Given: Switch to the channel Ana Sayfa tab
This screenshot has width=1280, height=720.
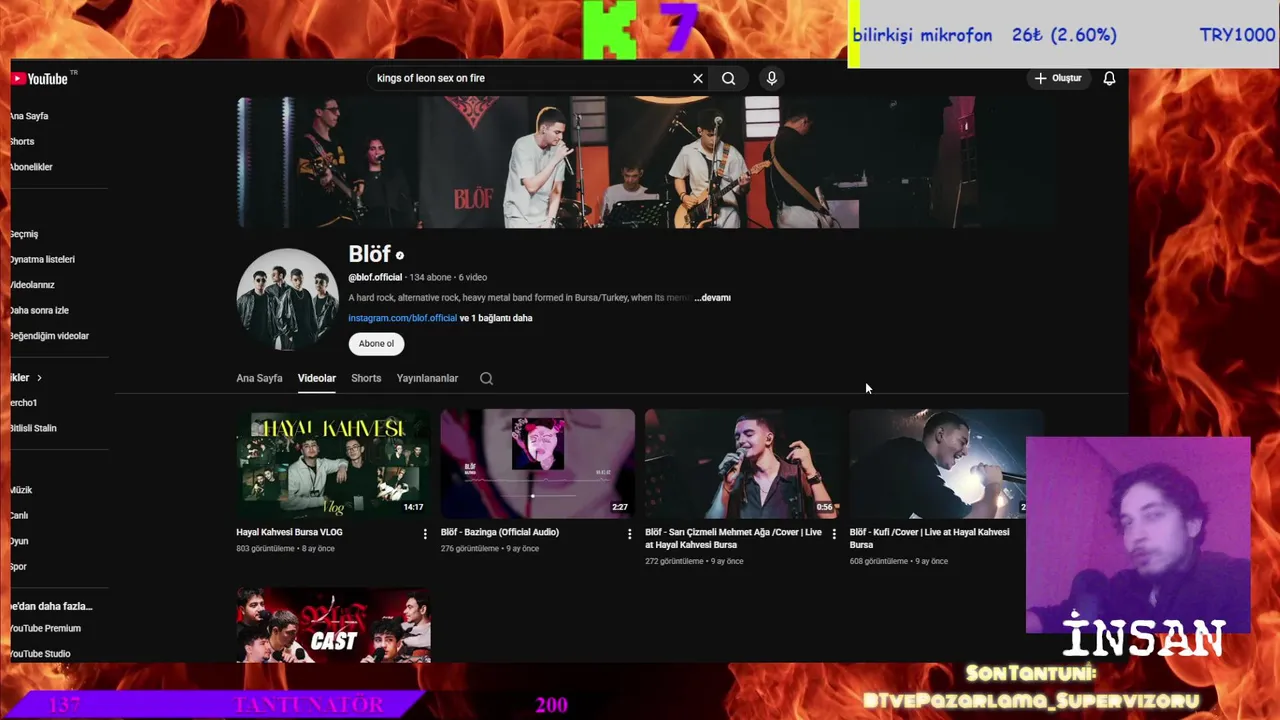Looking at the screenshot, I should click(x=259, y=378).
